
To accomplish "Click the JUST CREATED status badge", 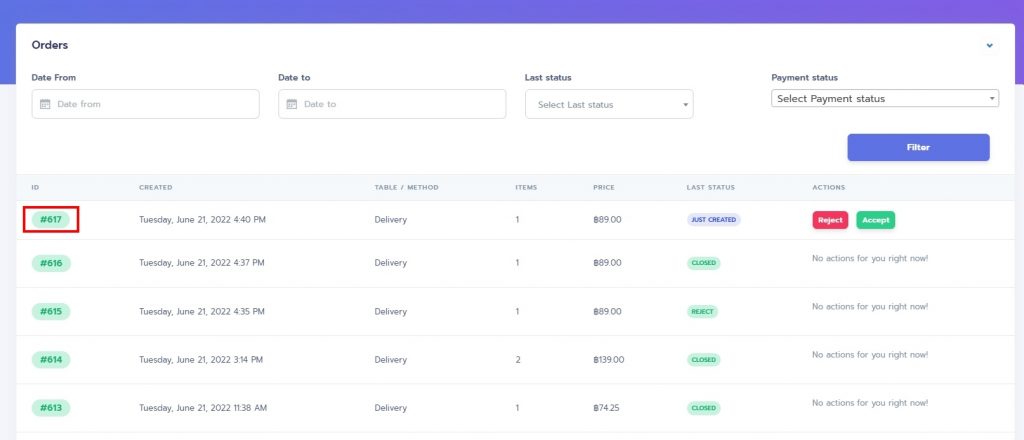I will [x=713, y=220].
